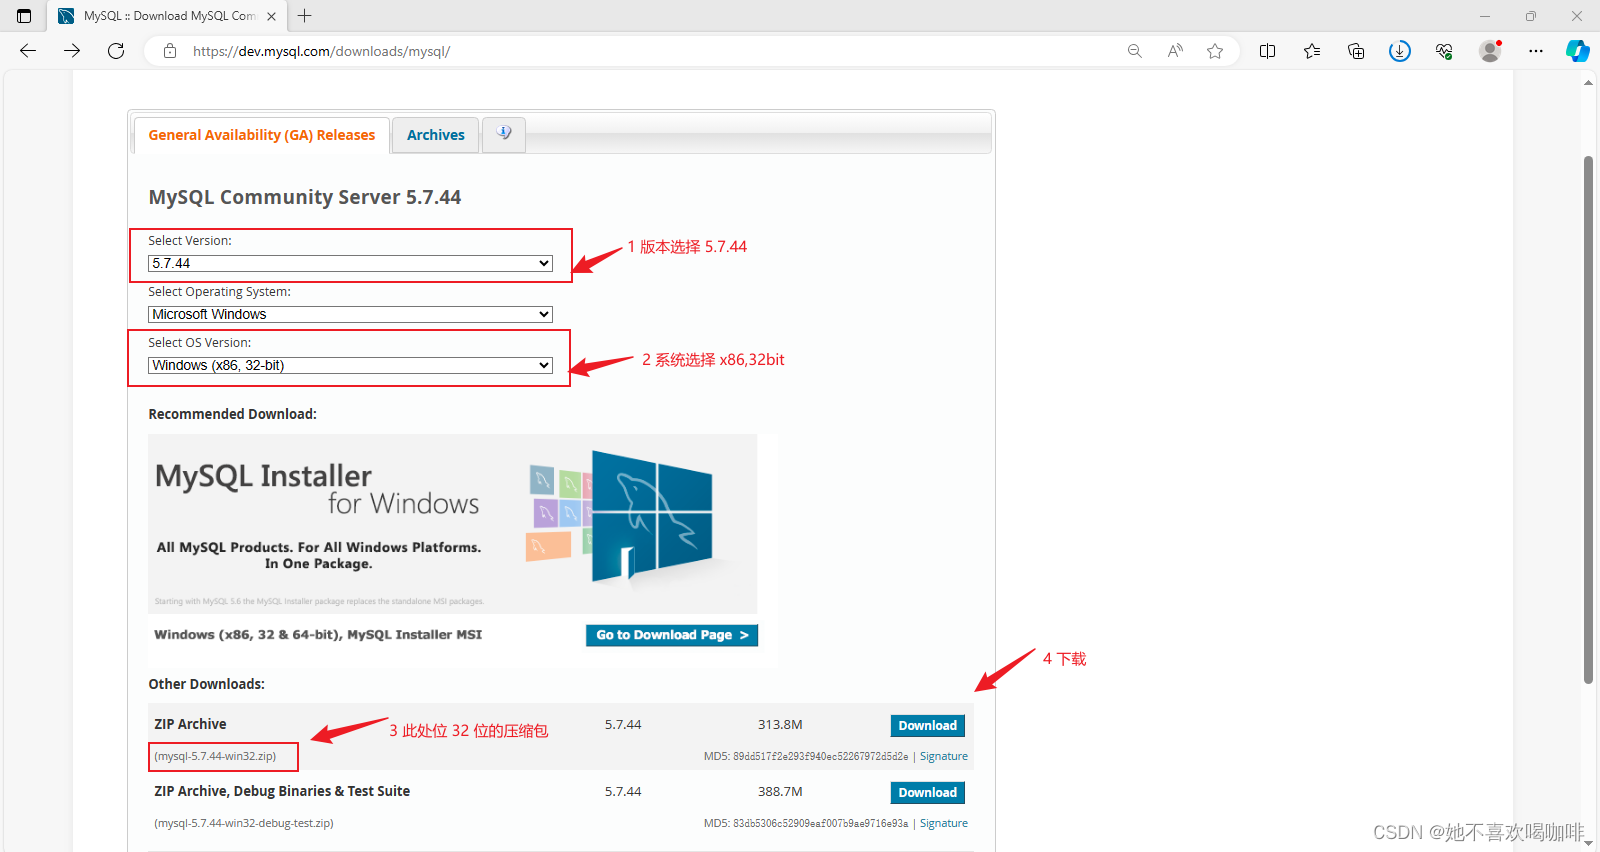Viewport: 1600px width, 852px height.
Task: Switch to General Availability (GA) Releases tab
Action: click(x=262, y=135)
